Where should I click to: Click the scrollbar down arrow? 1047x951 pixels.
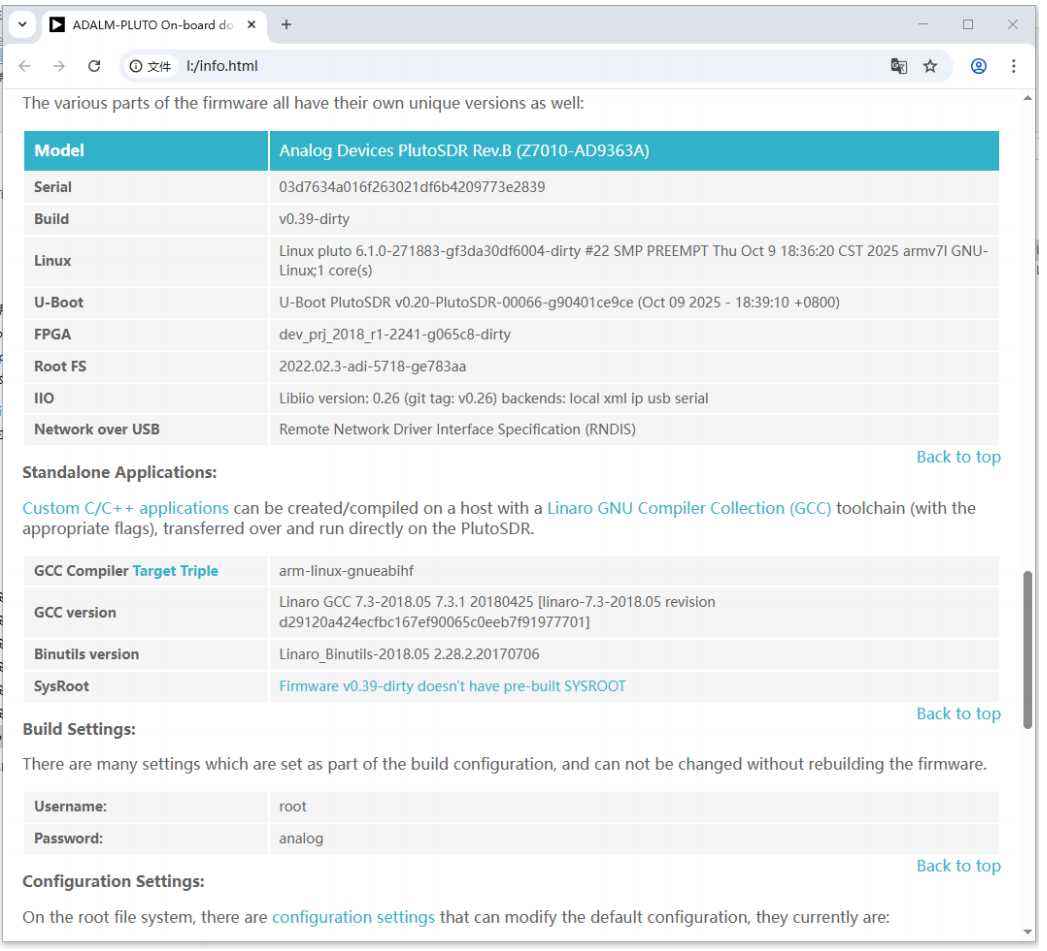point(1028,932)
